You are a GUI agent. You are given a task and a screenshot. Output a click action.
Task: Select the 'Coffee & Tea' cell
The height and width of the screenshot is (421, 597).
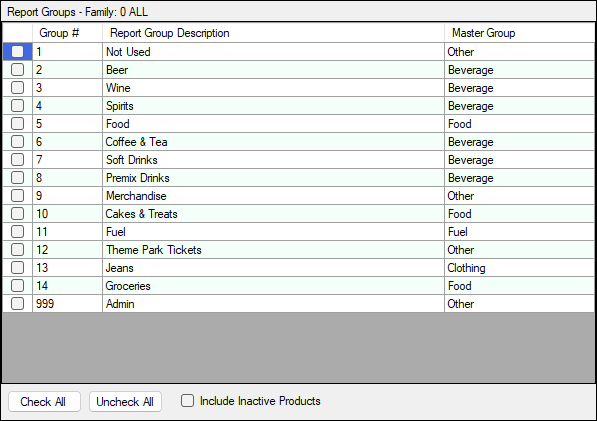273,142
